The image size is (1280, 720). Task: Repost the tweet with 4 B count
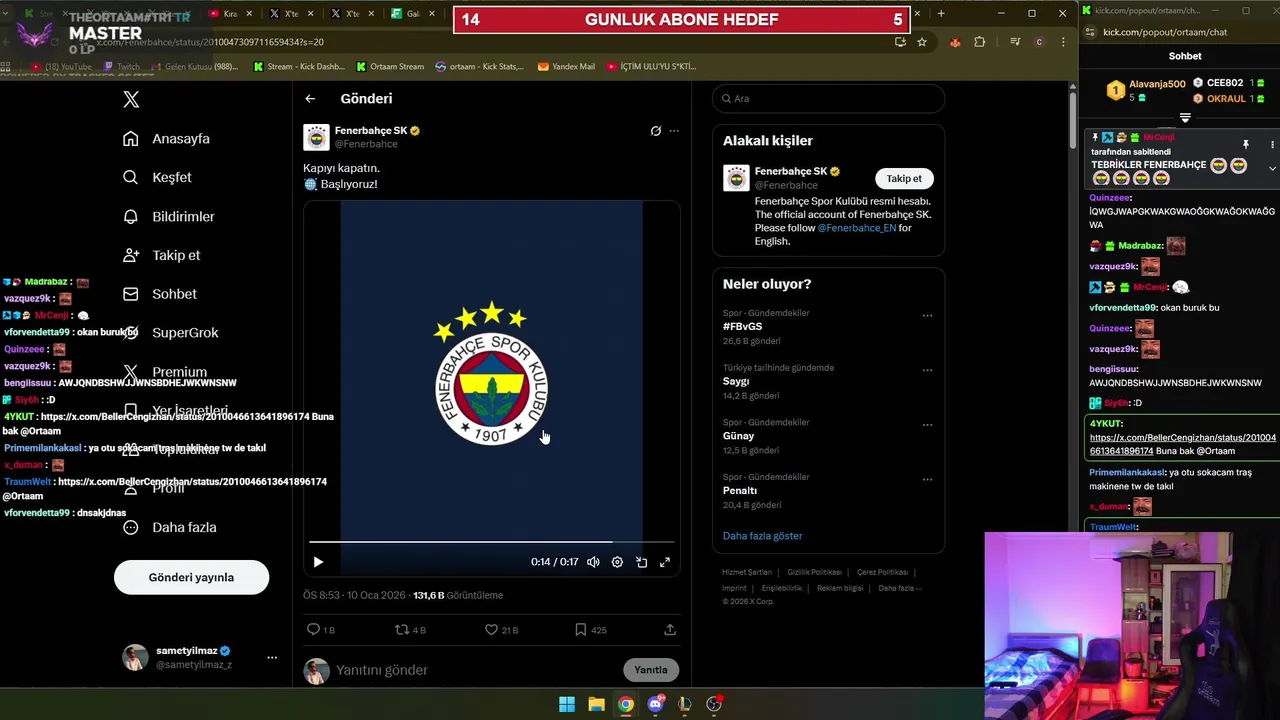pyautogui.click(x=410, y=630)
